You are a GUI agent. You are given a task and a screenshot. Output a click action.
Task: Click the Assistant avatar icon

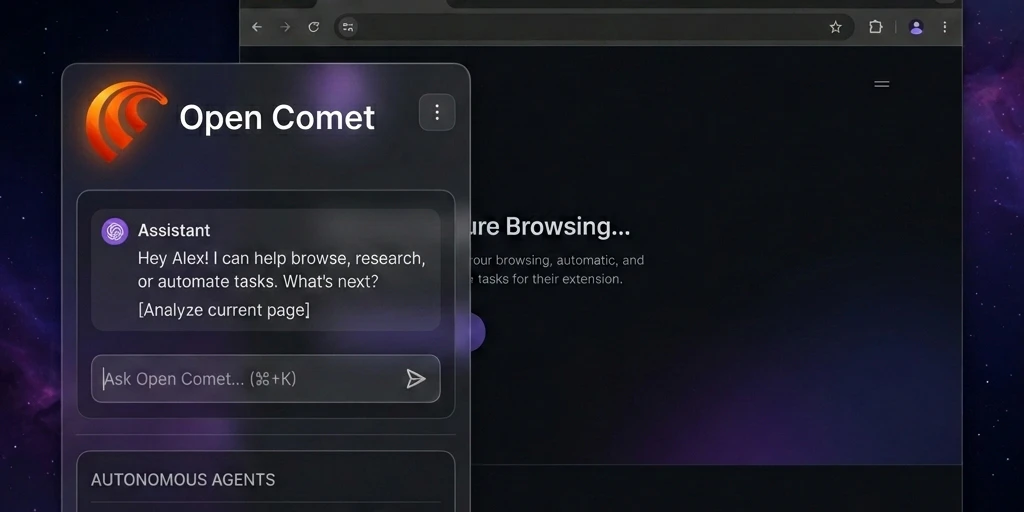(115, 231)
